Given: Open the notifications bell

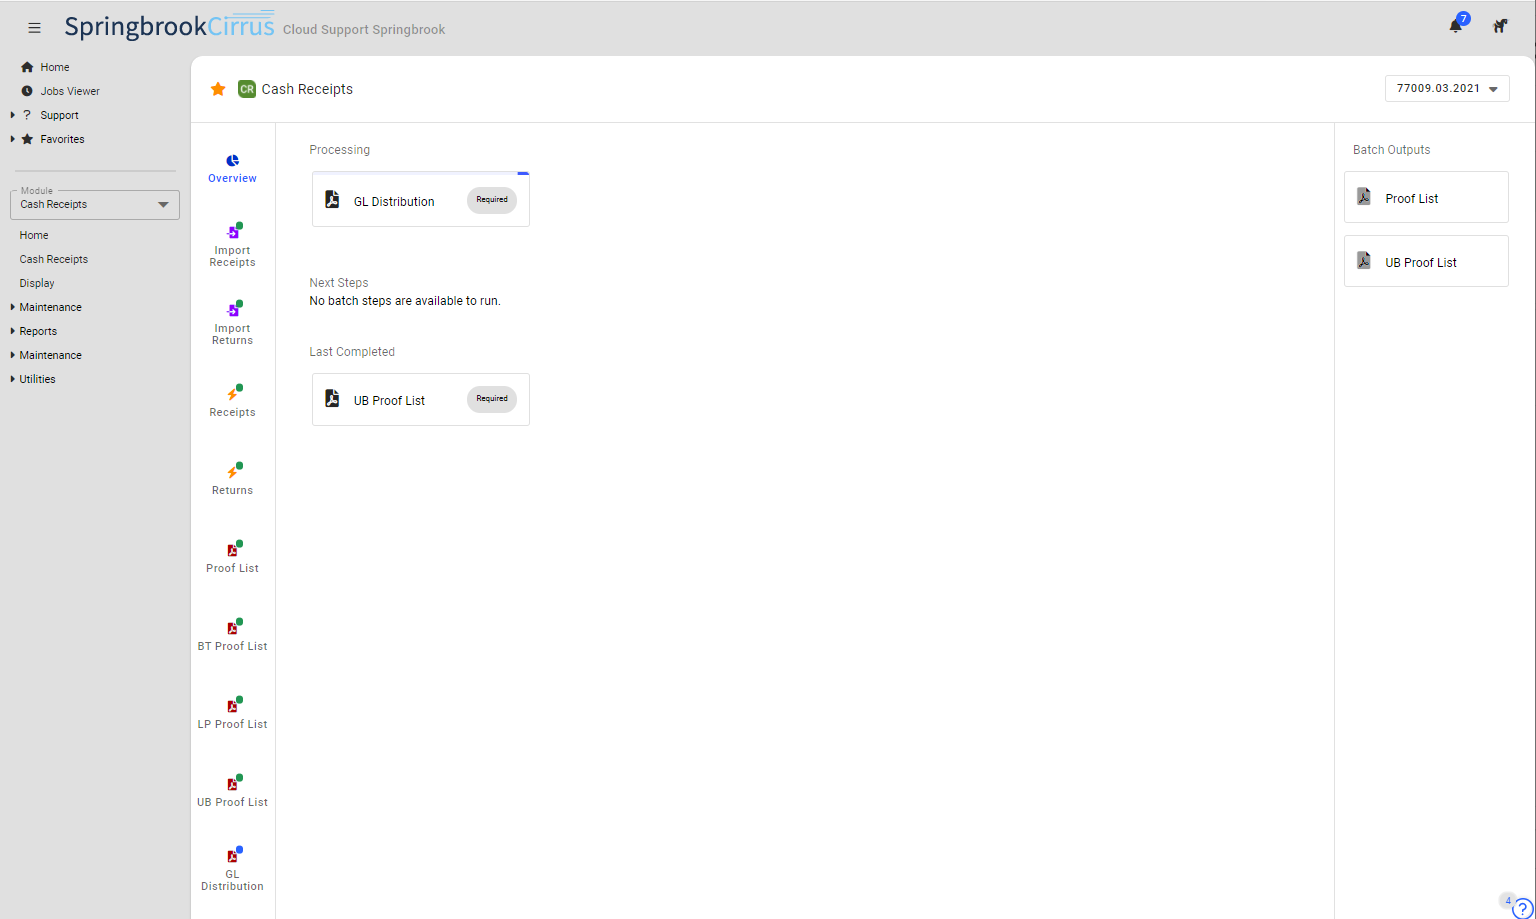Looking at the screenshot, I should click(1456, 26).
